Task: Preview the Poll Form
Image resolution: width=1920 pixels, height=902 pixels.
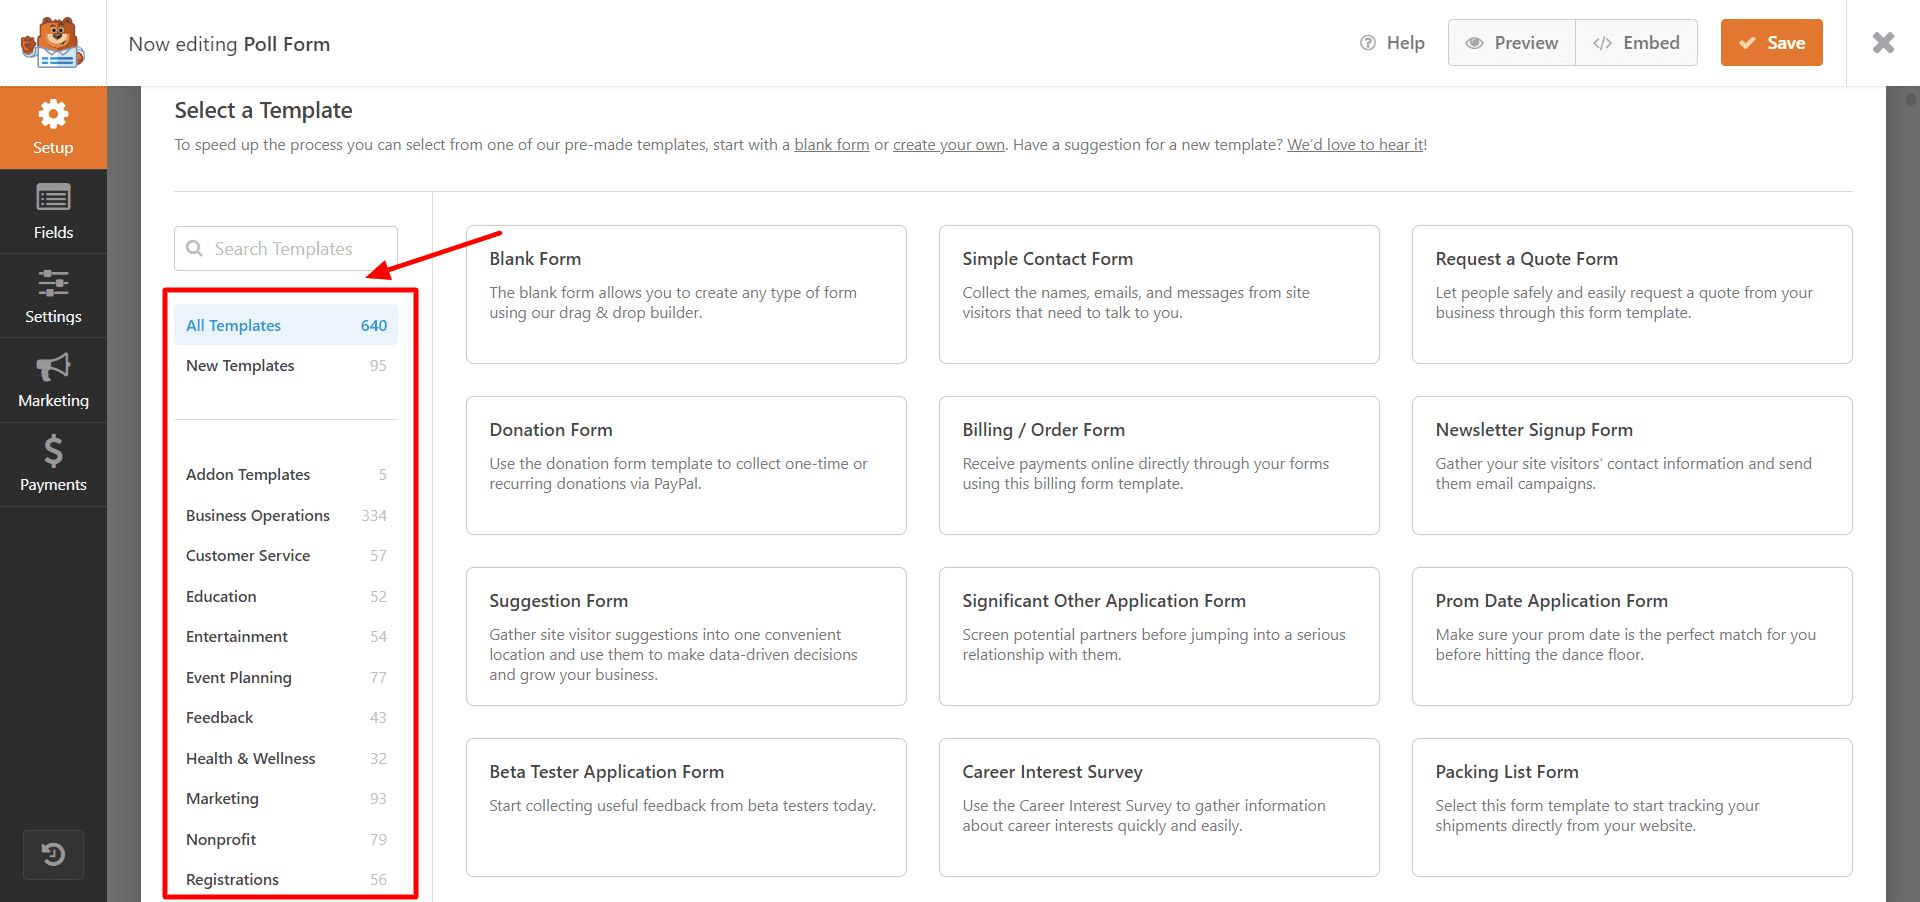Action: 1511,43
